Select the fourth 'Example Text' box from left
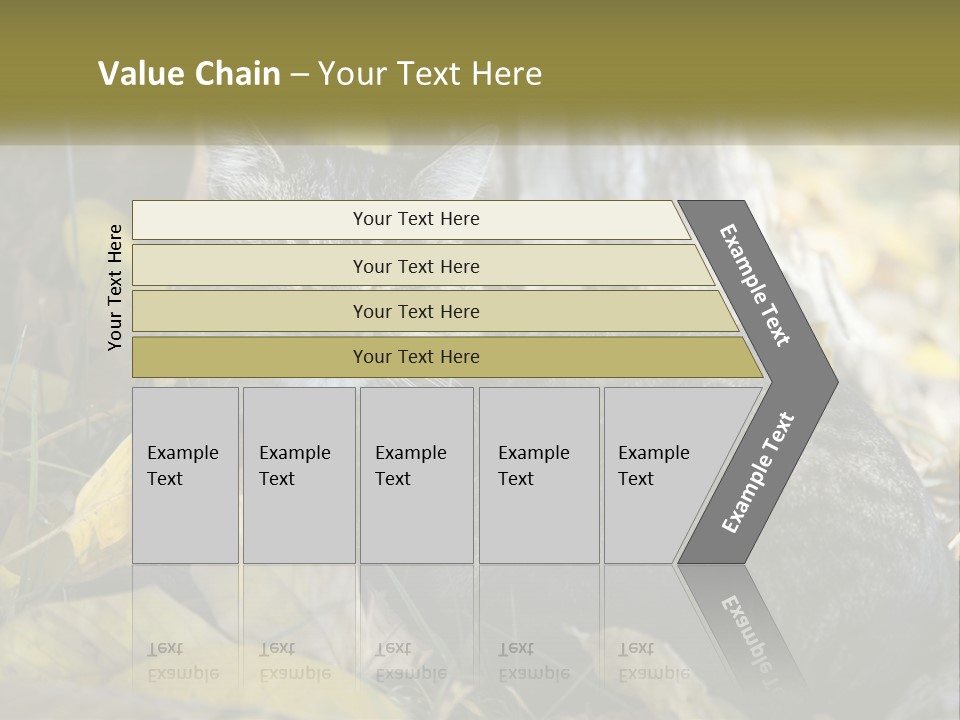Viewport: 960px width, 720px height. click(x=538, y=474)
